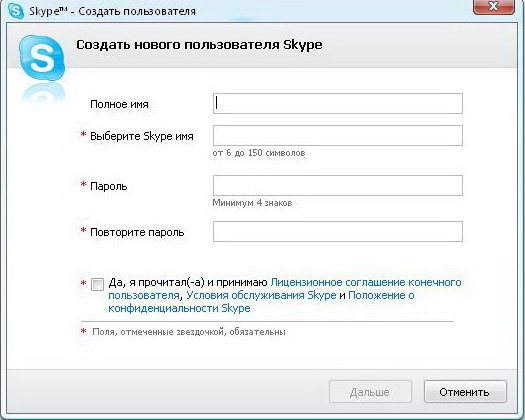525x420 pixels.
Task: Click the 'от 6 до 150 символов' hint
Action: (x=259, y=153)
